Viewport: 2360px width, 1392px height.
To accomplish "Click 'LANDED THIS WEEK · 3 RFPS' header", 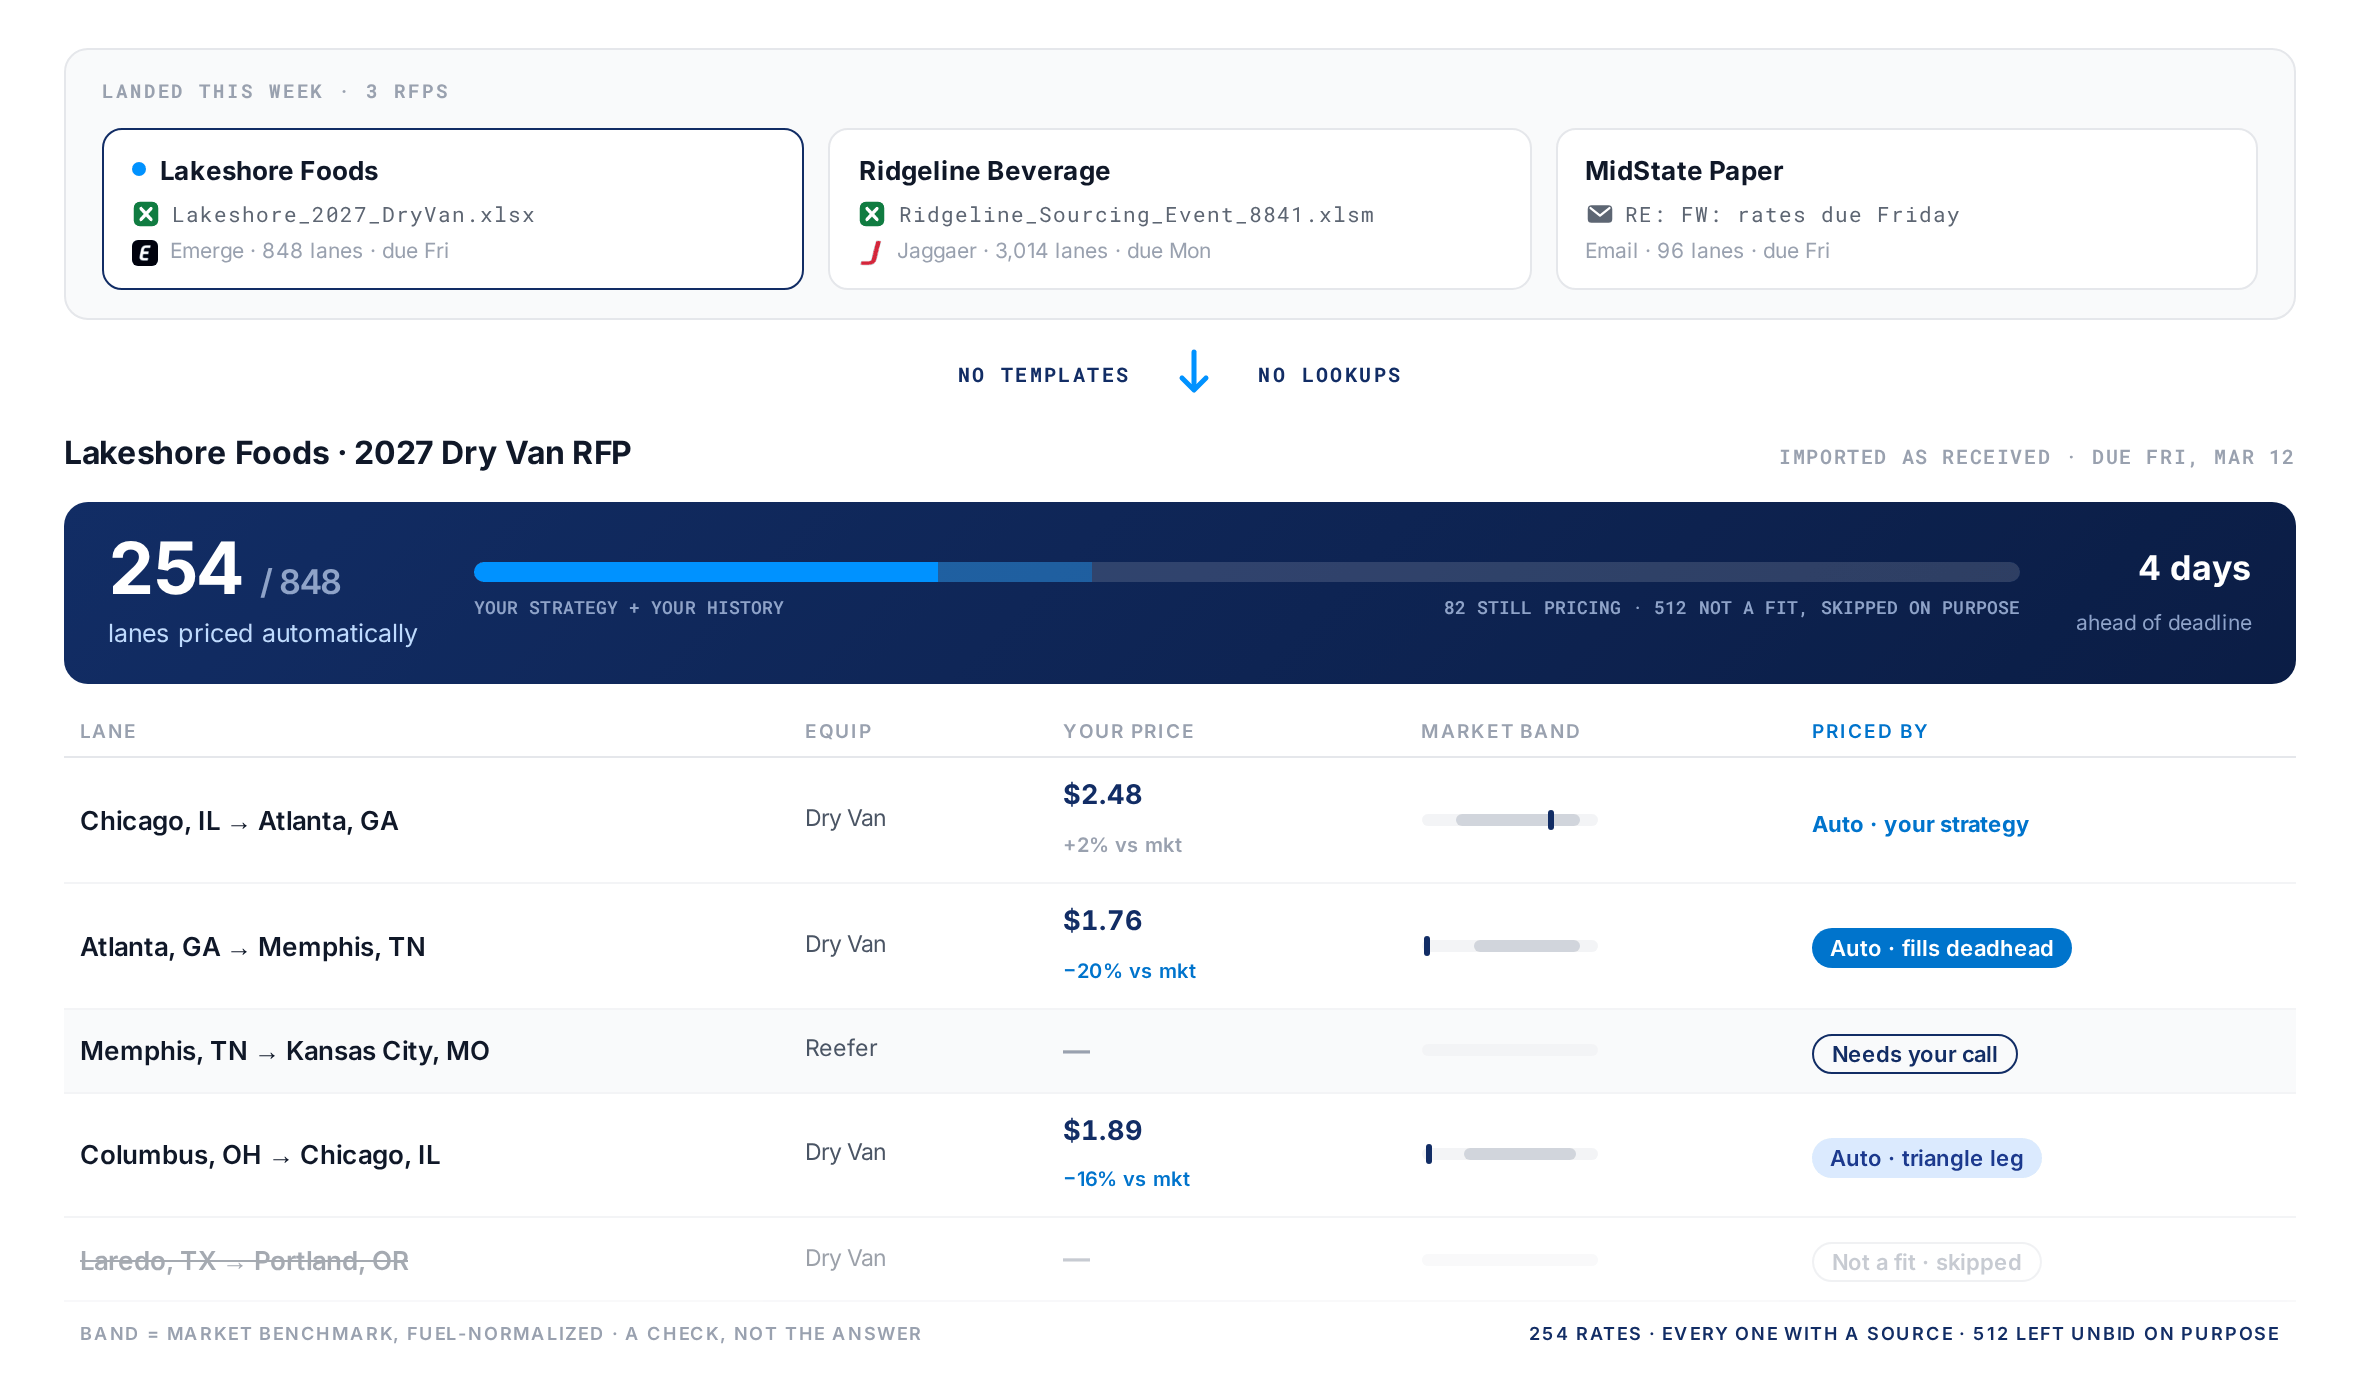I will pyautogui.click(x=275, y=91).
